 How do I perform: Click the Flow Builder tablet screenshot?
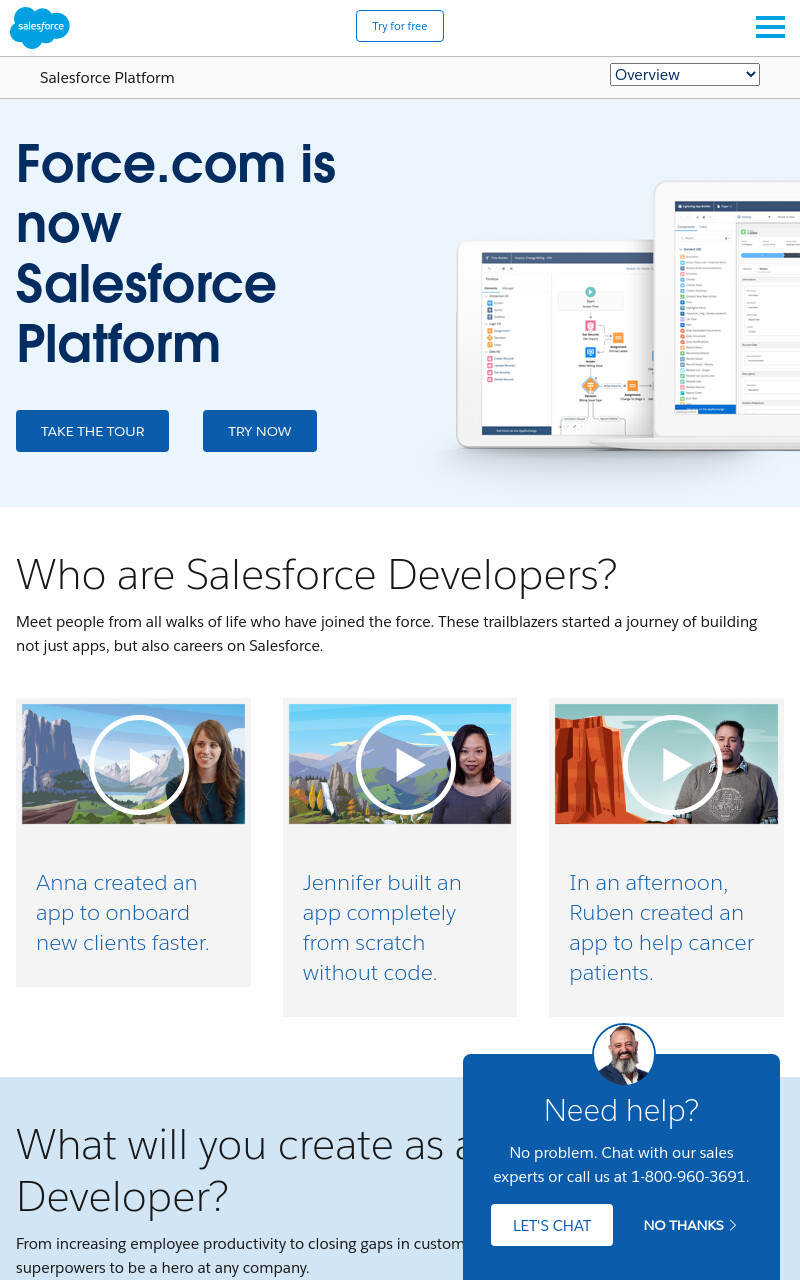(x=555, y=345)
